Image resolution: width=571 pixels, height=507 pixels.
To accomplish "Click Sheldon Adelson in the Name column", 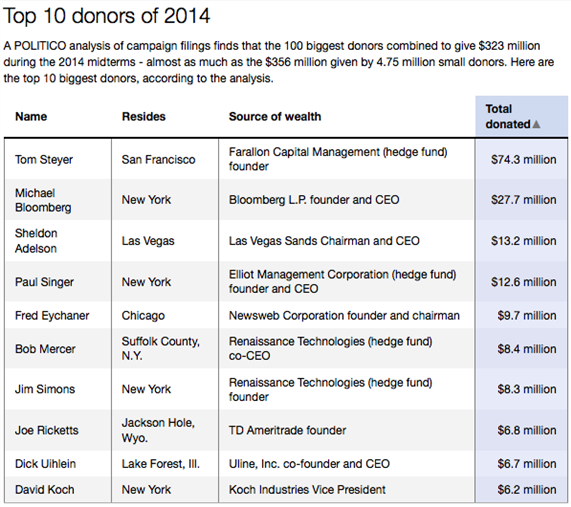I will pyautogui.click(x=36, y=241).
